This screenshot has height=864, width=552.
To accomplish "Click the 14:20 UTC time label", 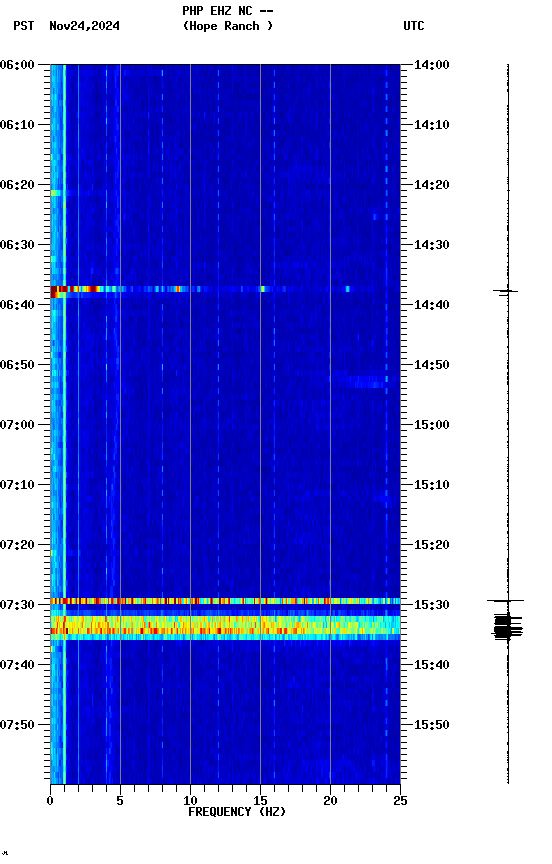I will tap(432, 185).
